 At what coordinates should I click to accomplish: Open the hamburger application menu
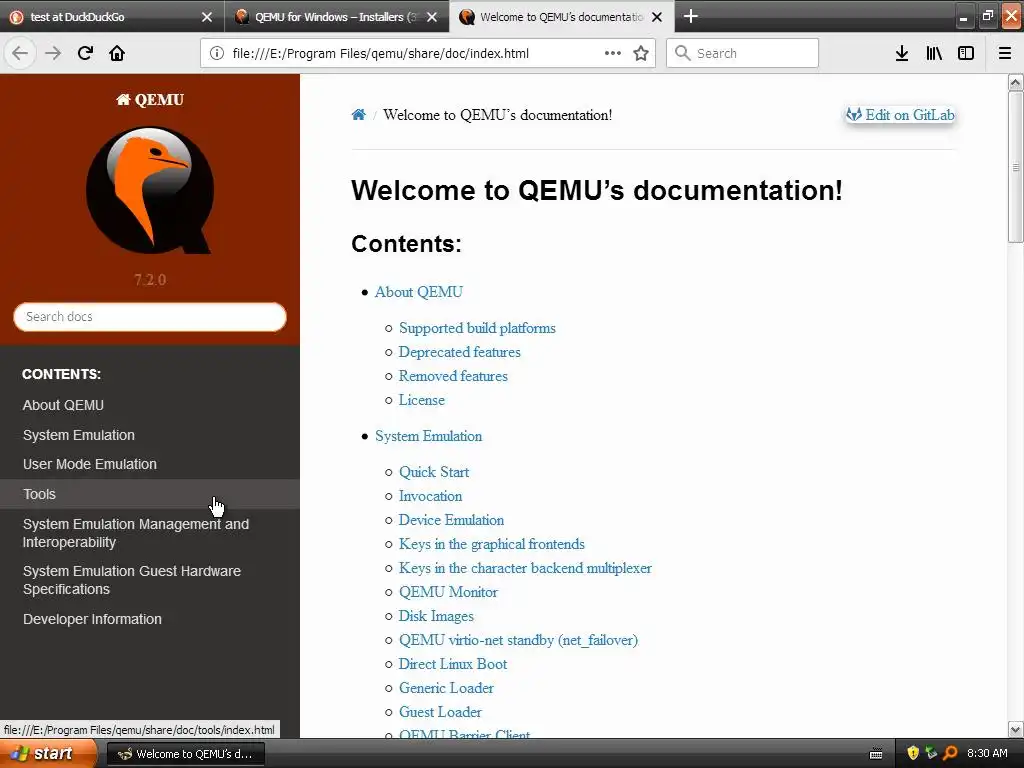click(x=1005, y=54)
